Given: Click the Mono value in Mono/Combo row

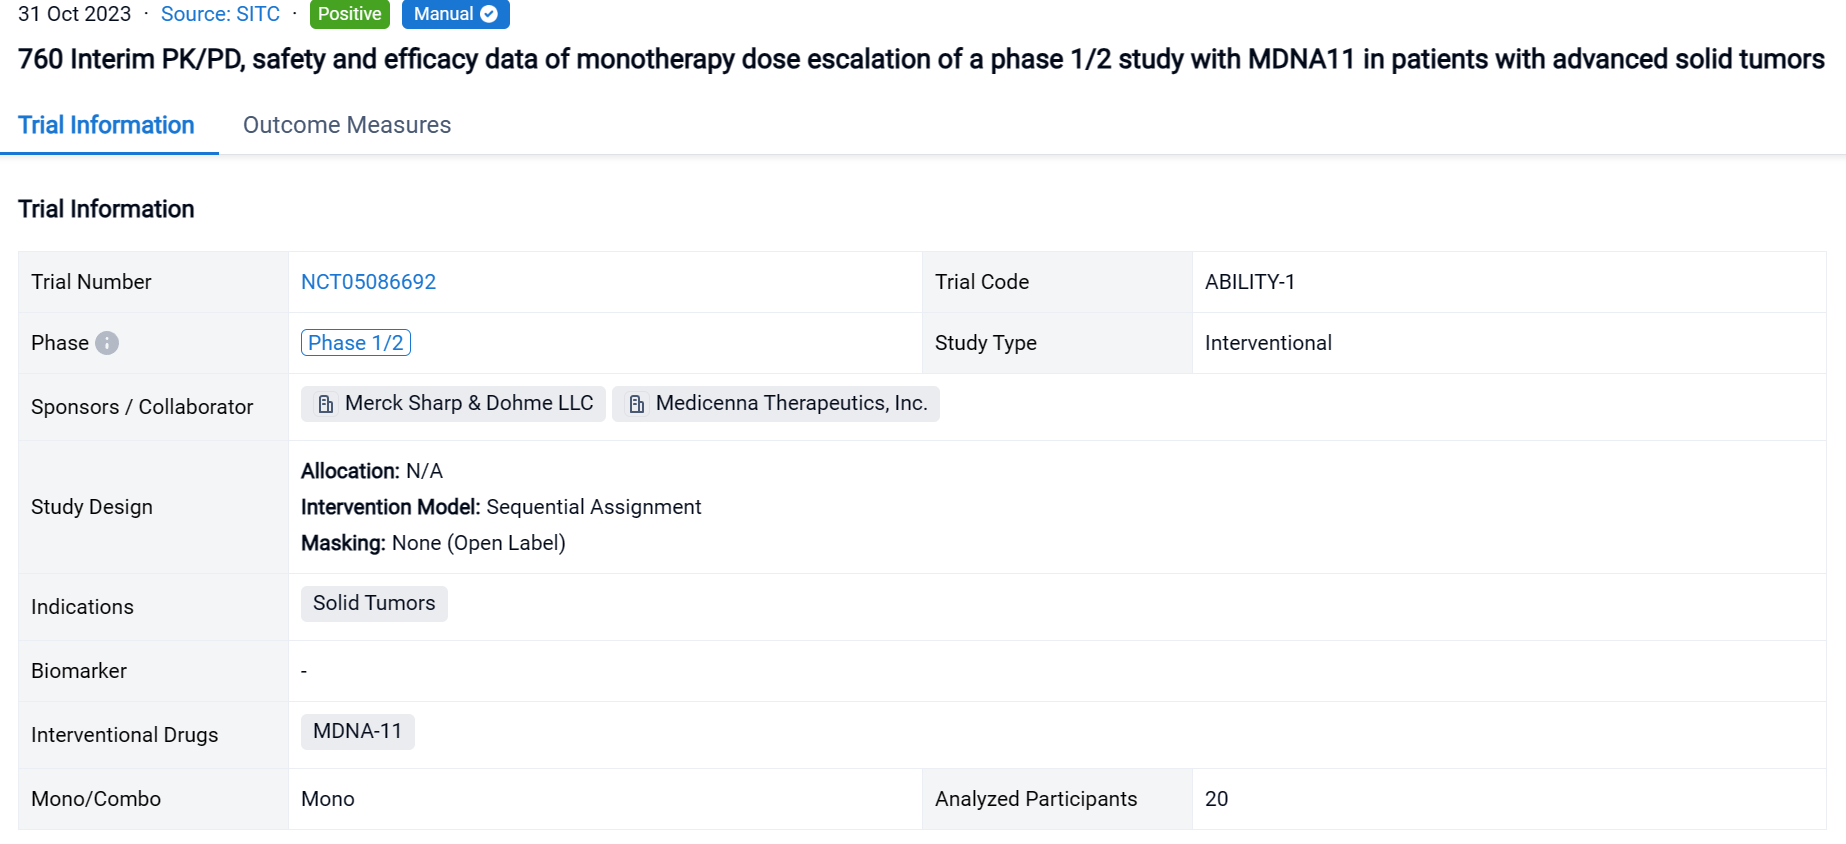Looking at the screenshot, I should (327, 799).
